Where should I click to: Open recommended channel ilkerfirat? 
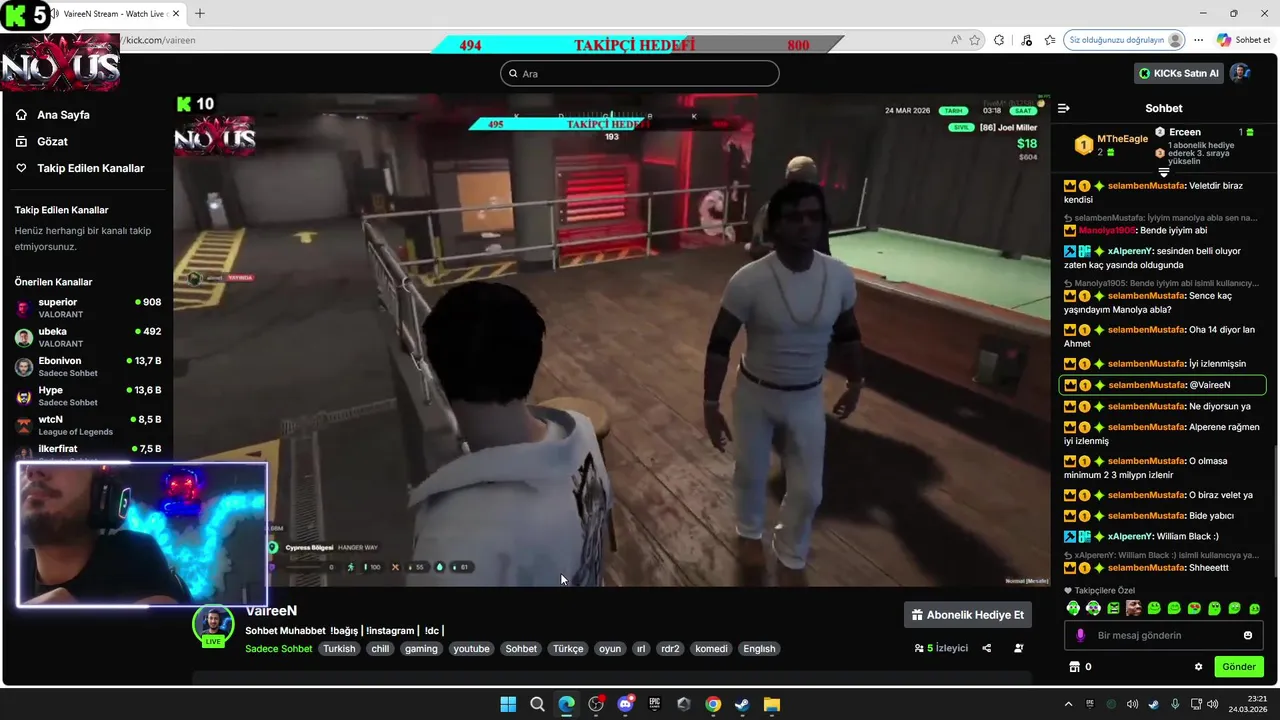pyautogui.click(x=87, y=450)
